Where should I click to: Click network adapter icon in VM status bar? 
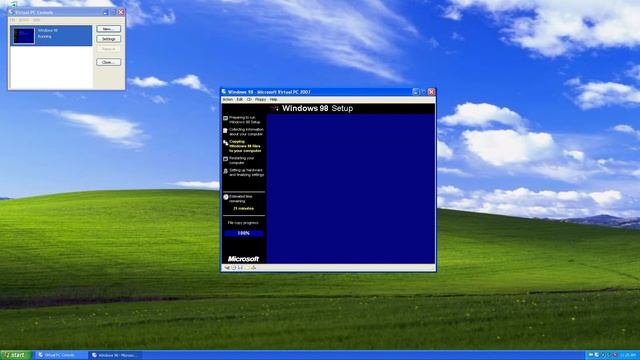253,268
